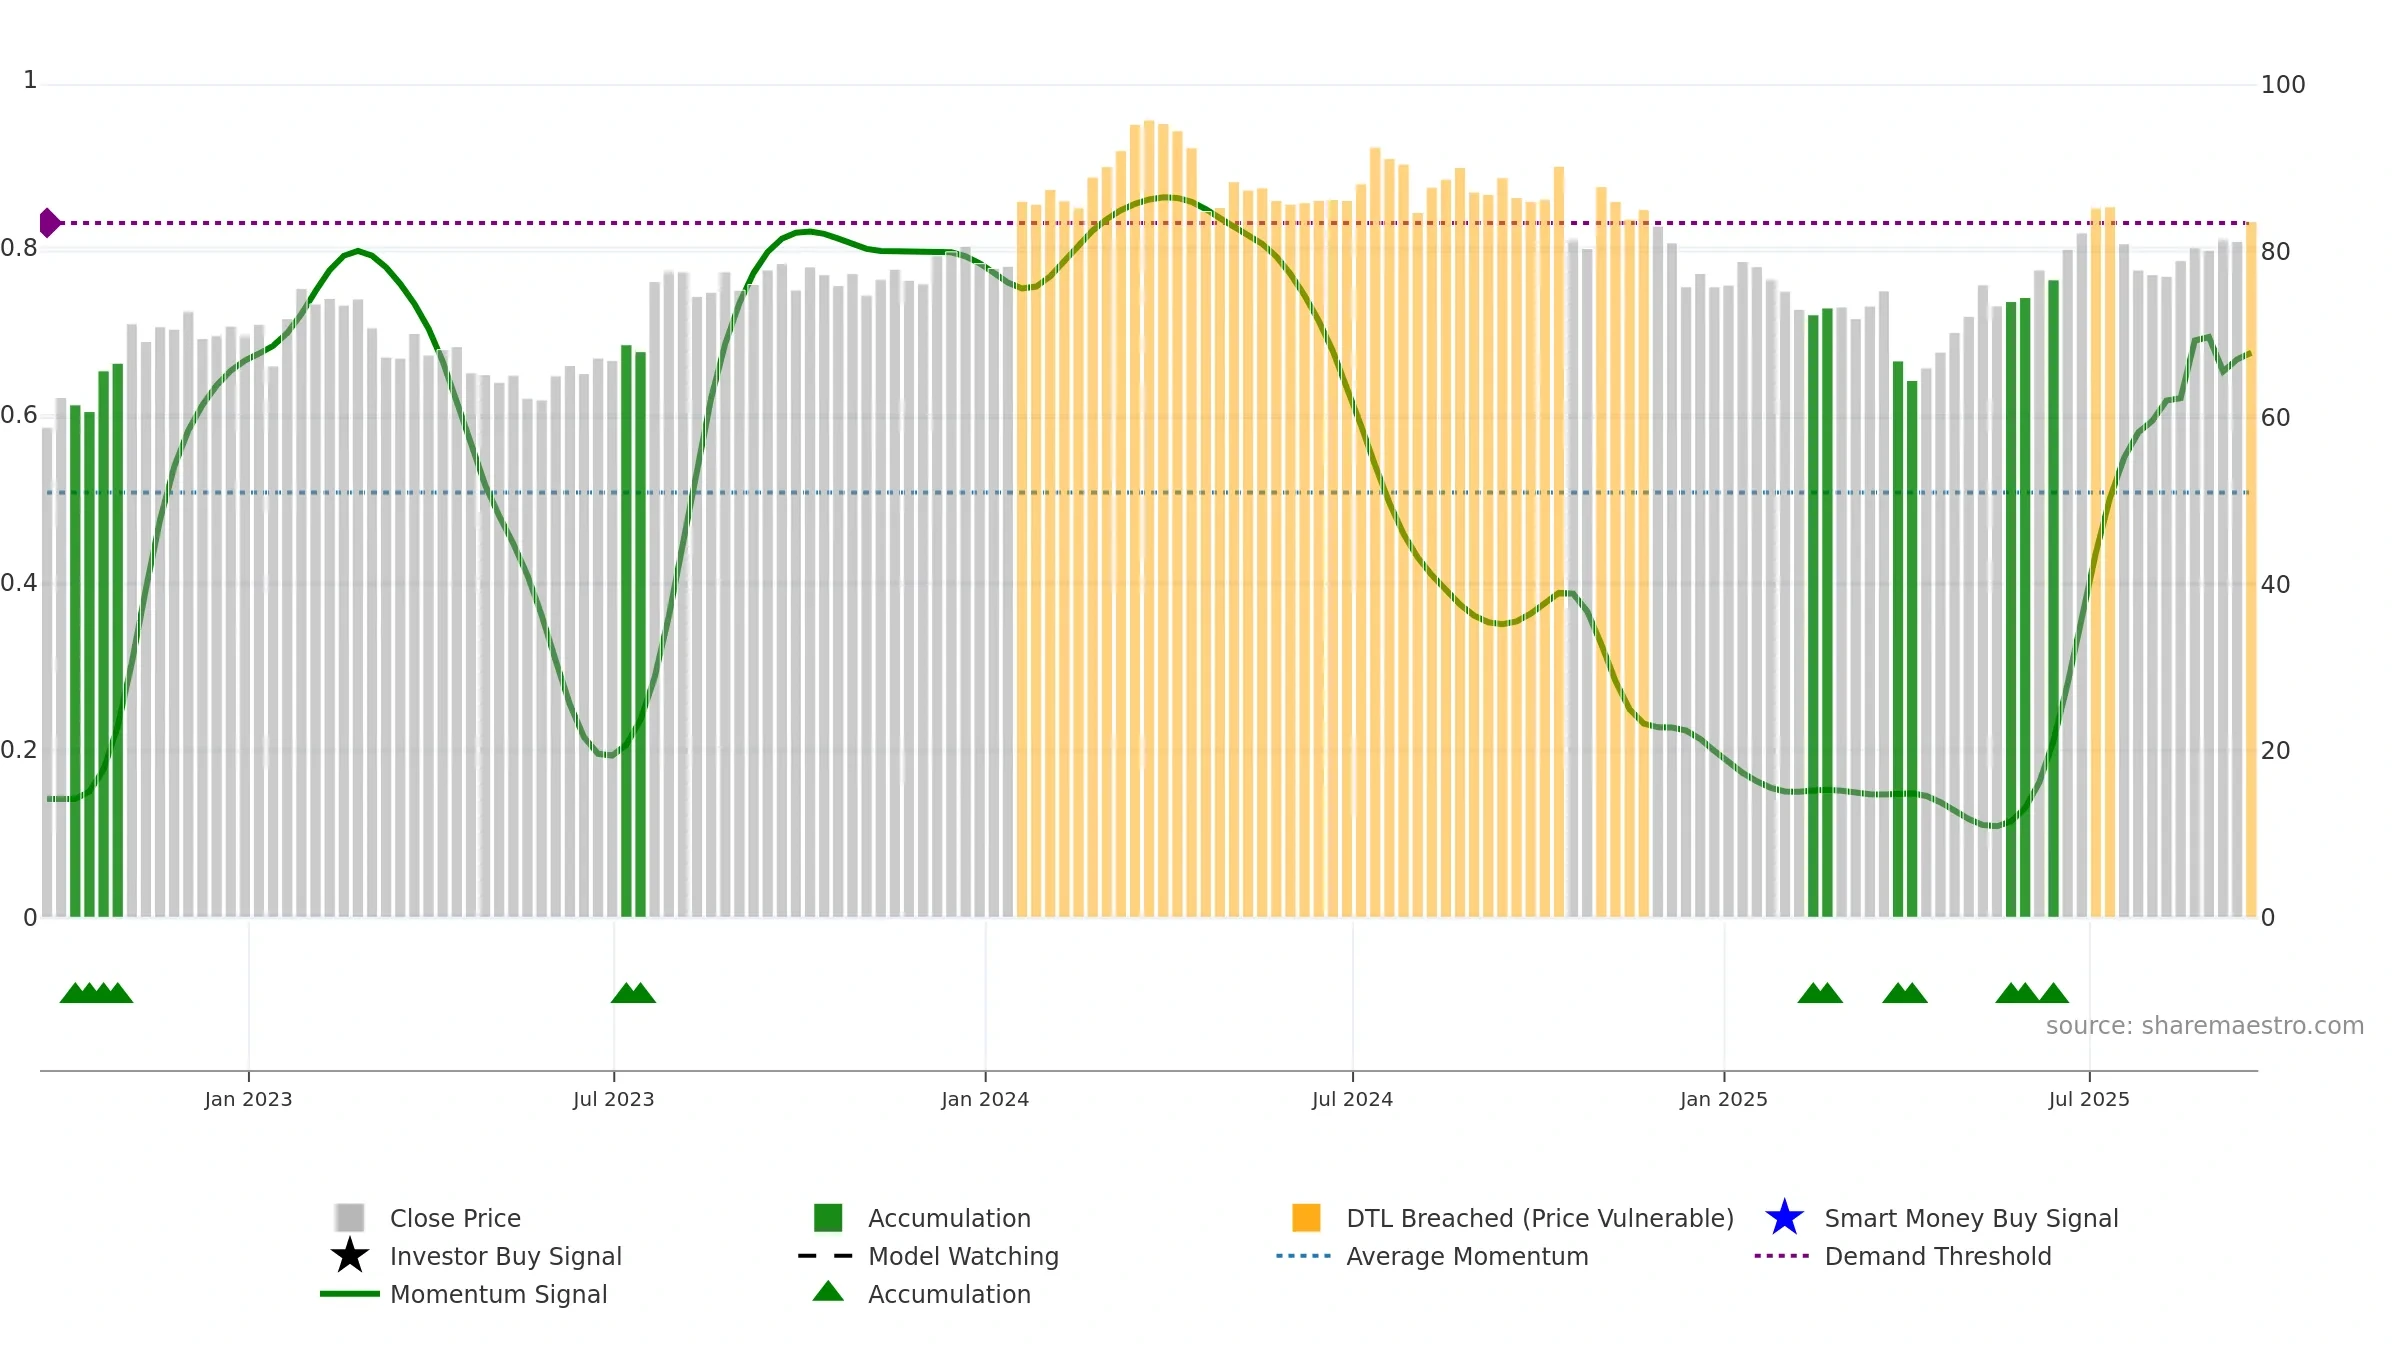Click the Jul 2025 axis label
Image resolution: width=2400 pixels, height=1350 pixels.
(2089, 1100)
